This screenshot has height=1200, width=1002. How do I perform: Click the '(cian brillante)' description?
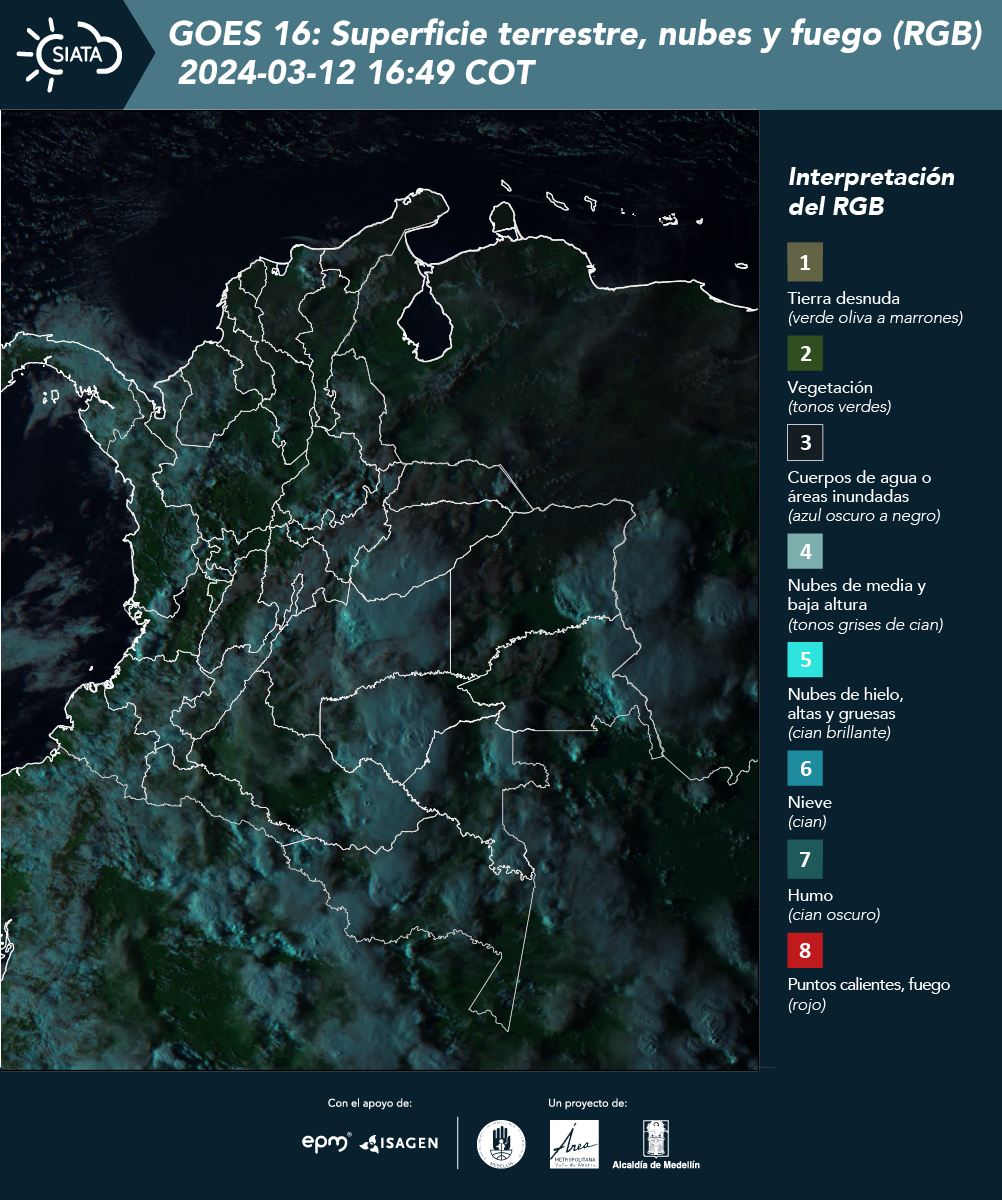click(x=839, y=733)
